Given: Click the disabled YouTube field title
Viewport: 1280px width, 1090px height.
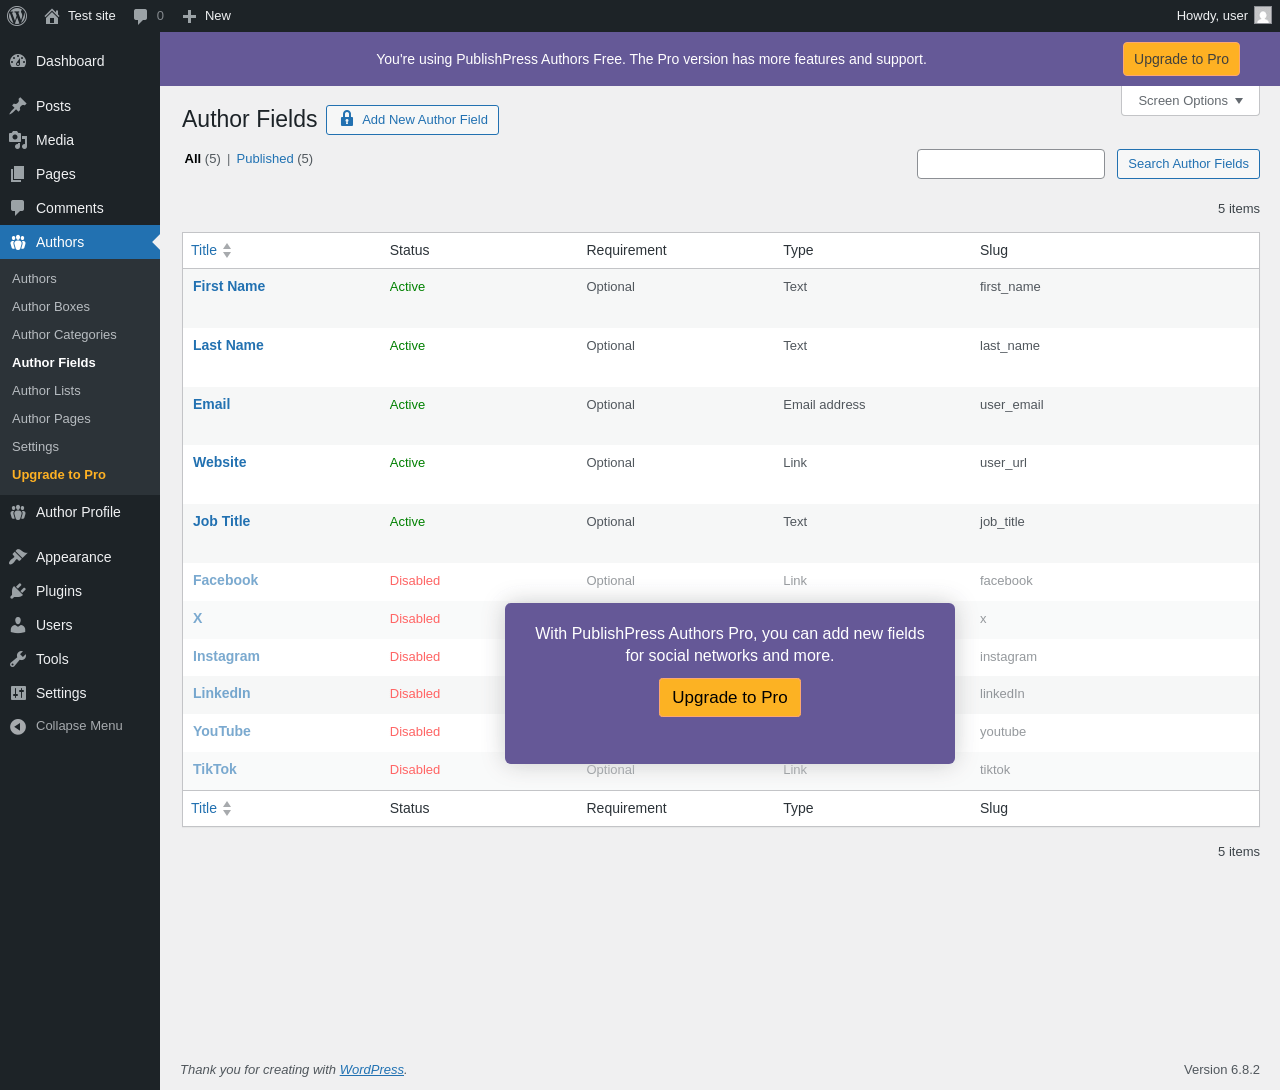Looking at the screenshot, I should (221, 731).
